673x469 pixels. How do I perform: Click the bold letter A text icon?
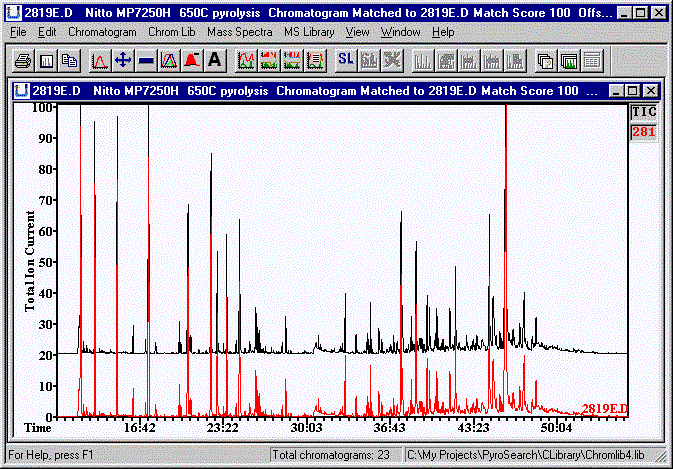215,61
